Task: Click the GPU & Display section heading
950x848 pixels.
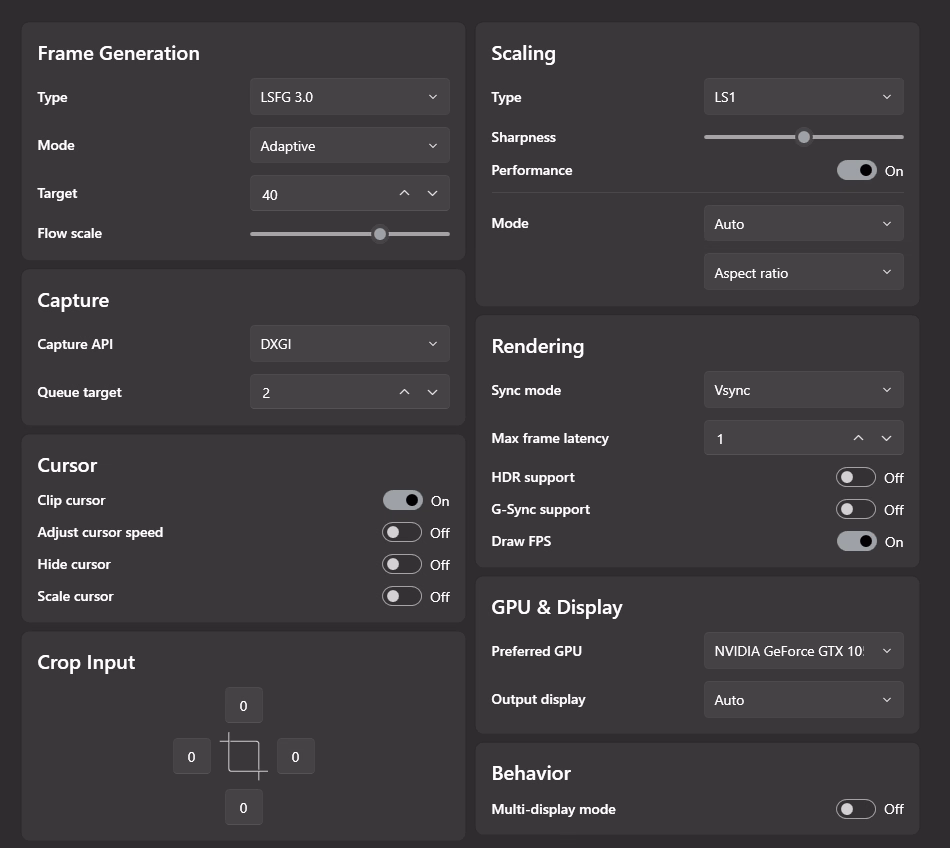Action: pos(557,608)
